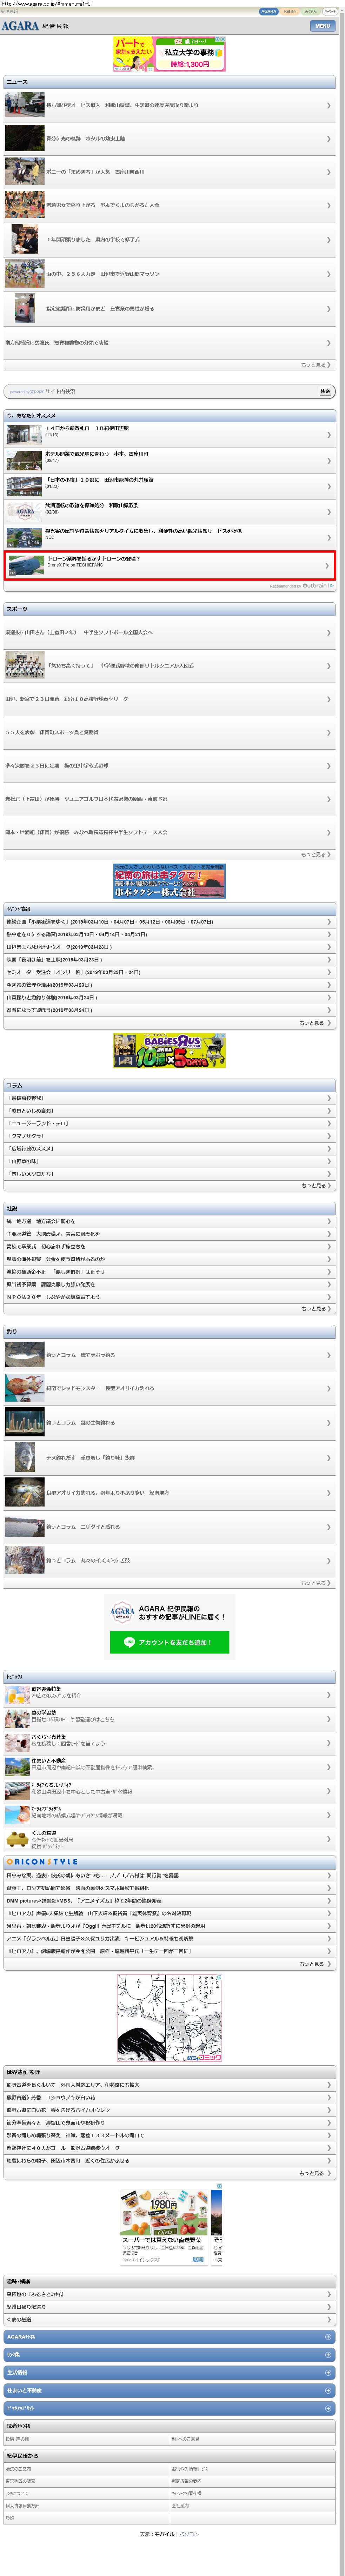Image resolution: width=345 pixels, height=2576 pixels.
Task: Click the AGARA 紀伊民報 logo
Action: pos(35,26)
